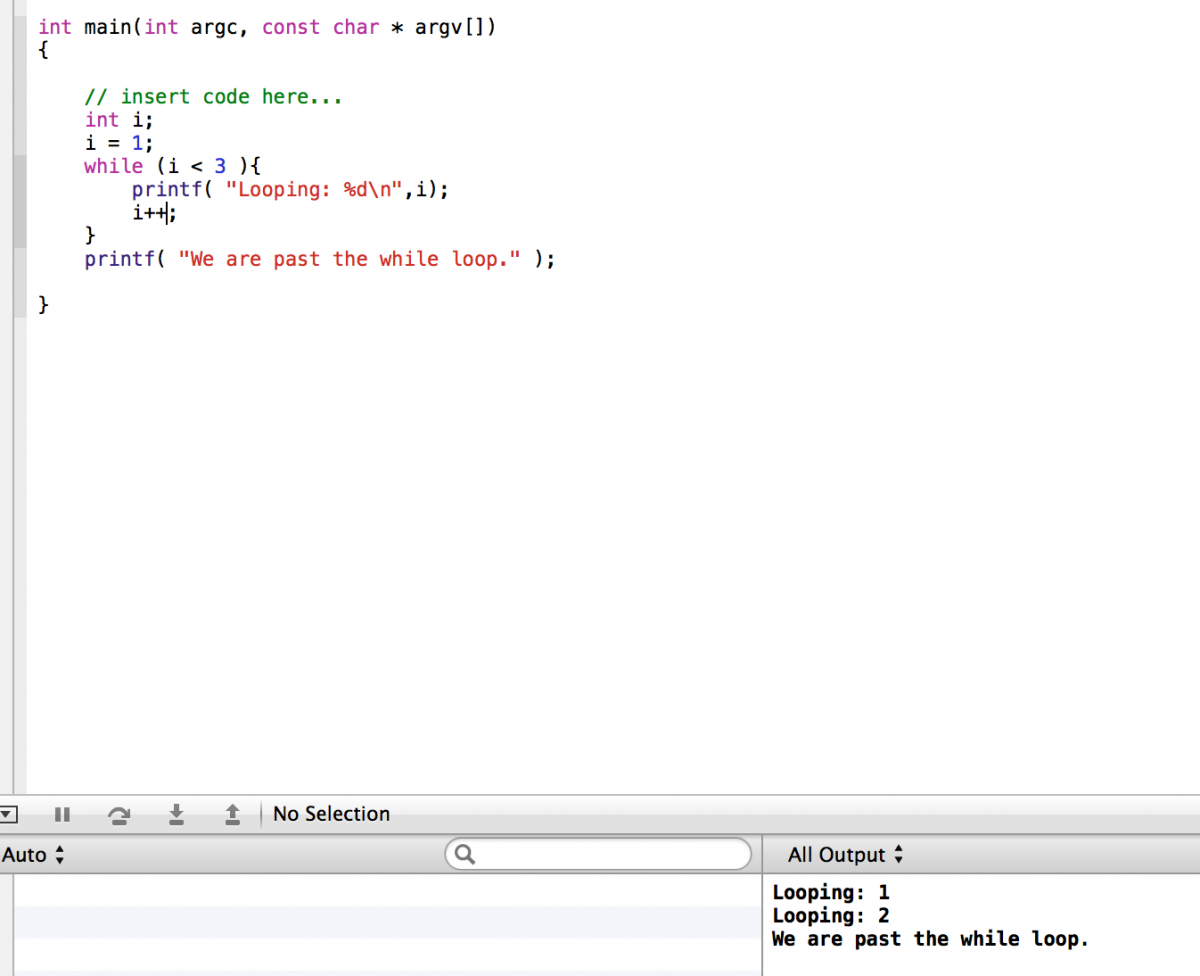The image size is (1200, 976).
Task: Click the main function declaration line
Action: coord(266,28)
